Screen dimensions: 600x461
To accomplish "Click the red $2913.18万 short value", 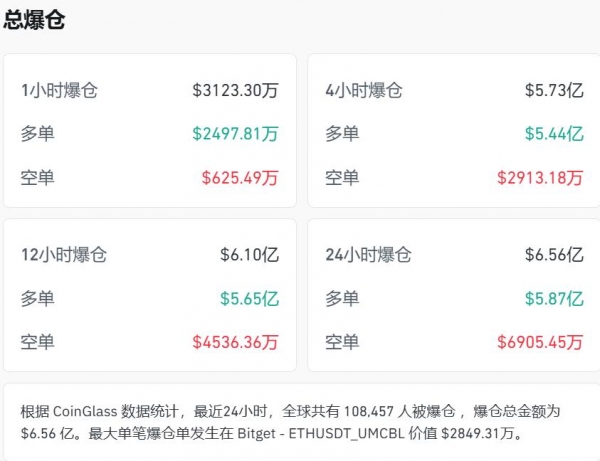I will 540,178.
